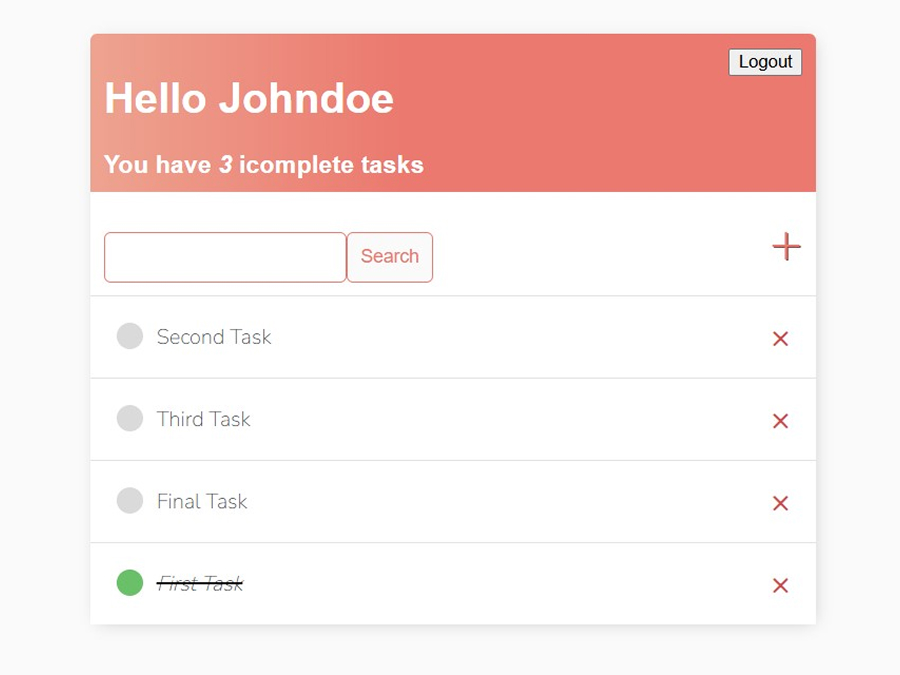Click the plus icon to add a task
The image size is (900, 675).
(x=786, y=247)
